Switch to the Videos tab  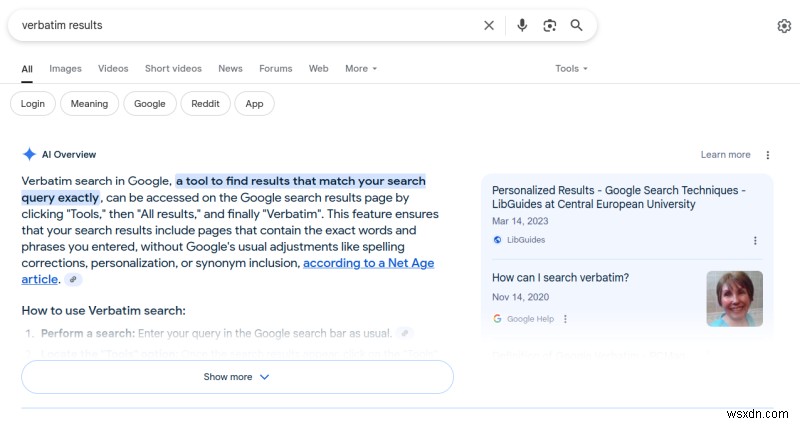pyautogui.click(x=113, y=68)
